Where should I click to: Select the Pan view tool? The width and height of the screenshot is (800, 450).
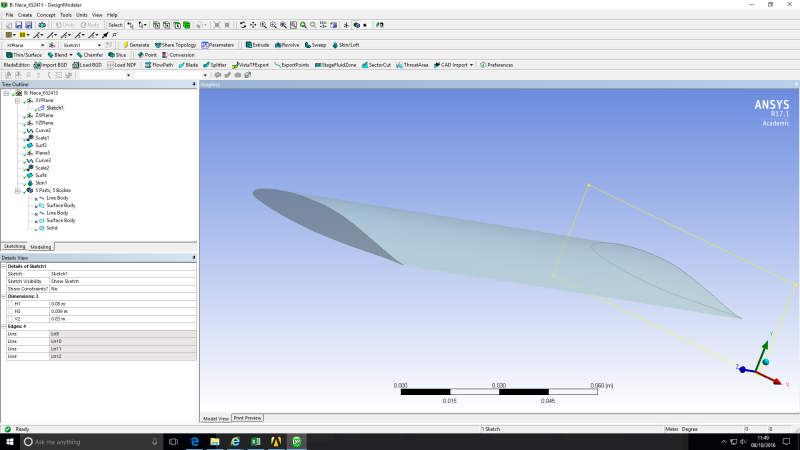coord(253,25)
